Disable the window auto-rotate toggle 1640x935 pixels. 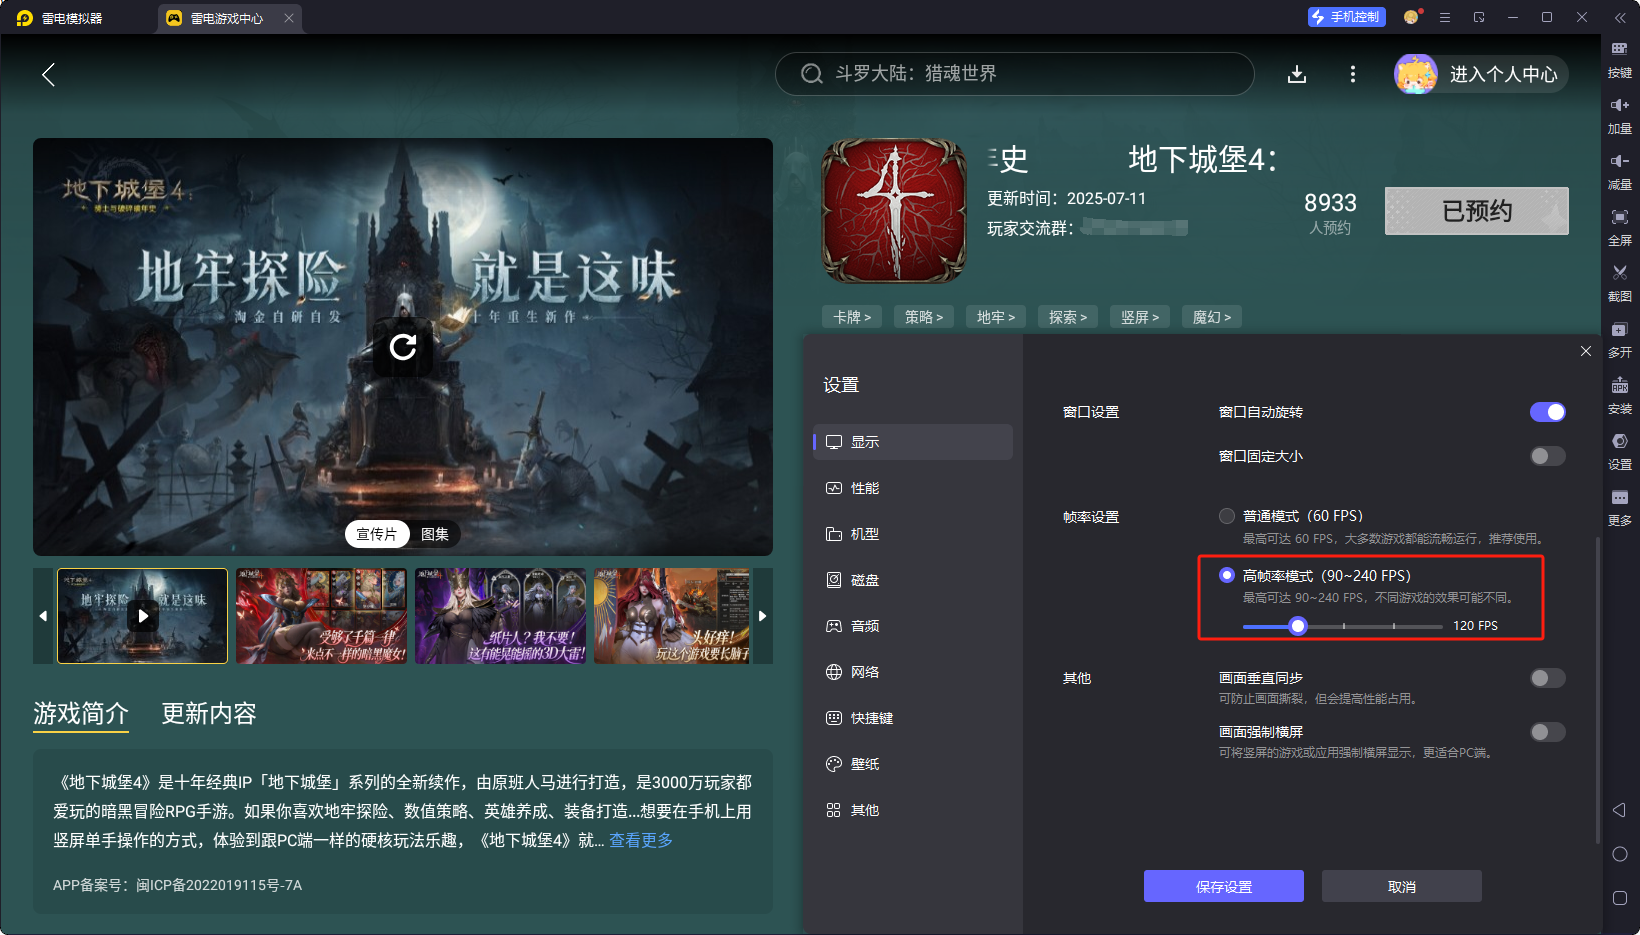pyautogui.click(x=1547, y=412)
